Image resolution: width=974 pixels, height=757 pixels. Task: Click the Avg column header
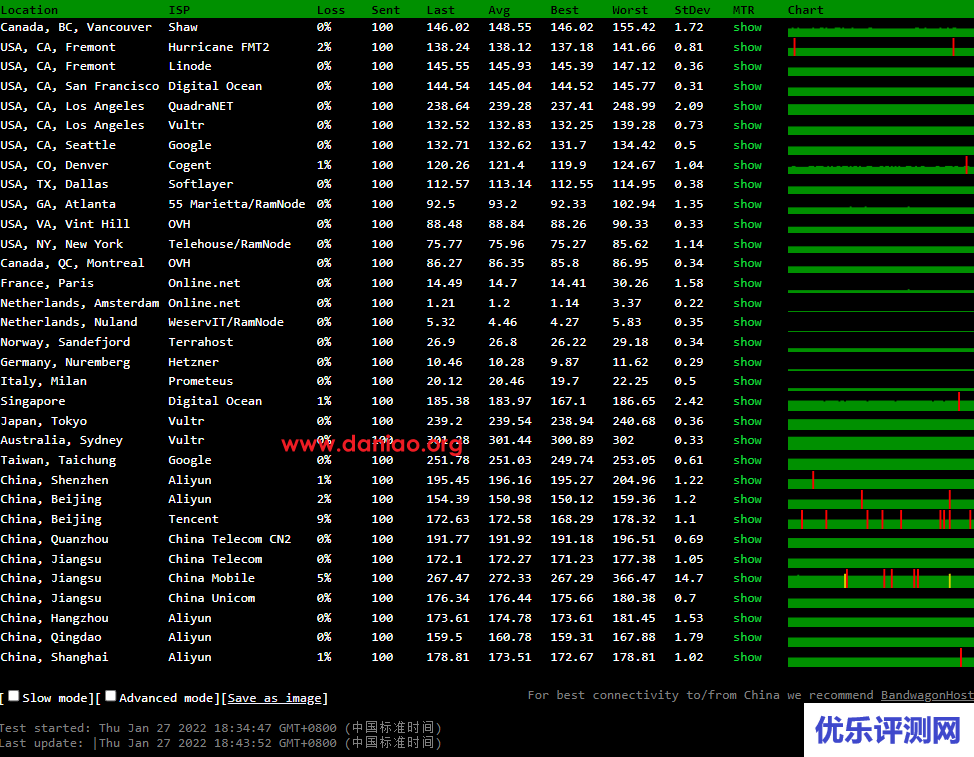coord(499,10)
